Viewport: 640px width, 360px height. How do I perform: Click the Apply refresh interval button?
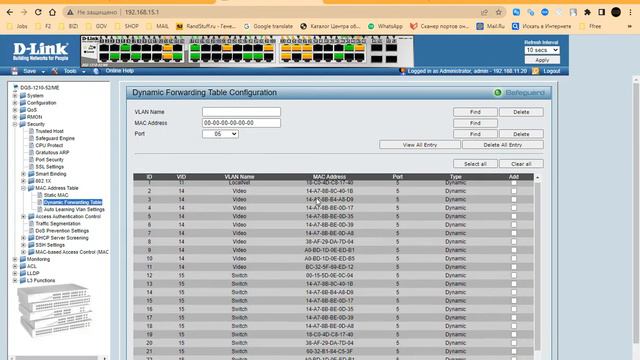[542, 60]
